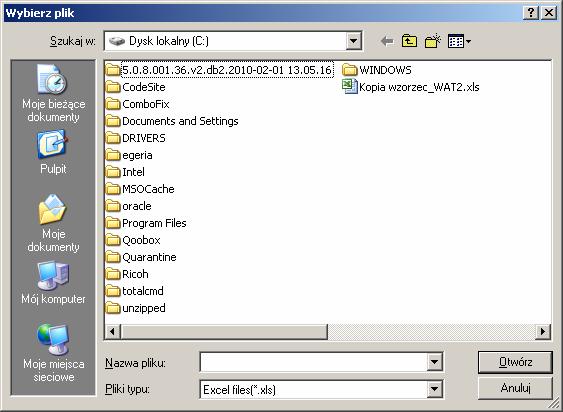
Task: Select the ComboFix folder
Action: pyautogui.click(x=138, y=104)
